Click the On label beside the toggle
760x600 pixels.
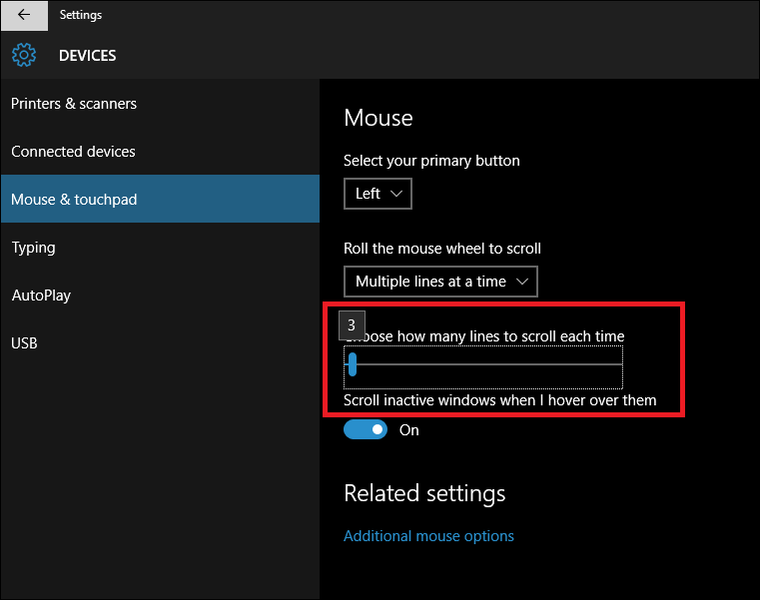coord(409,430)
